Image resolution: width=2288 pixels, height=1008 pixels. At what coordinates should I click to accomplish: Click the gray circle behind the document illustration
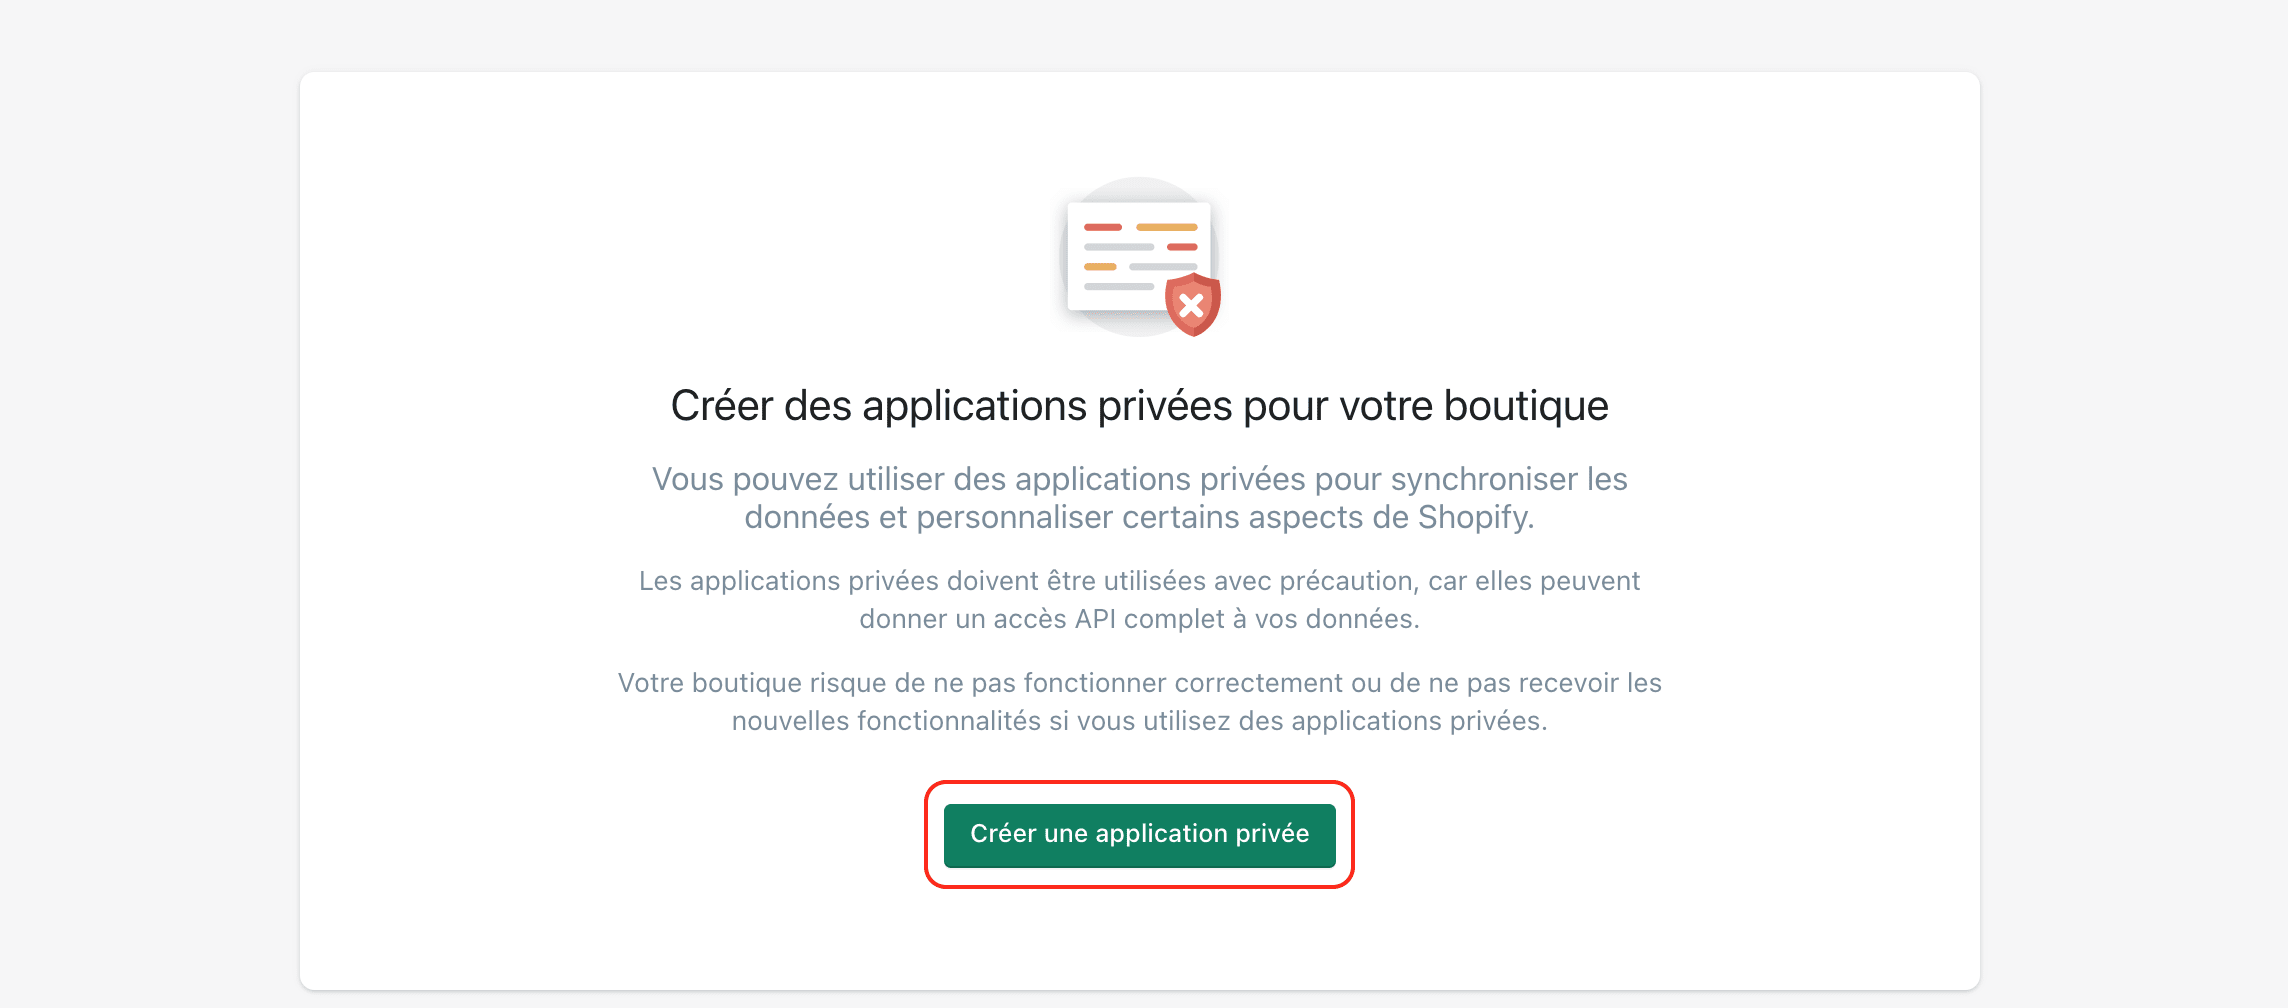(x=1139, y=257)
